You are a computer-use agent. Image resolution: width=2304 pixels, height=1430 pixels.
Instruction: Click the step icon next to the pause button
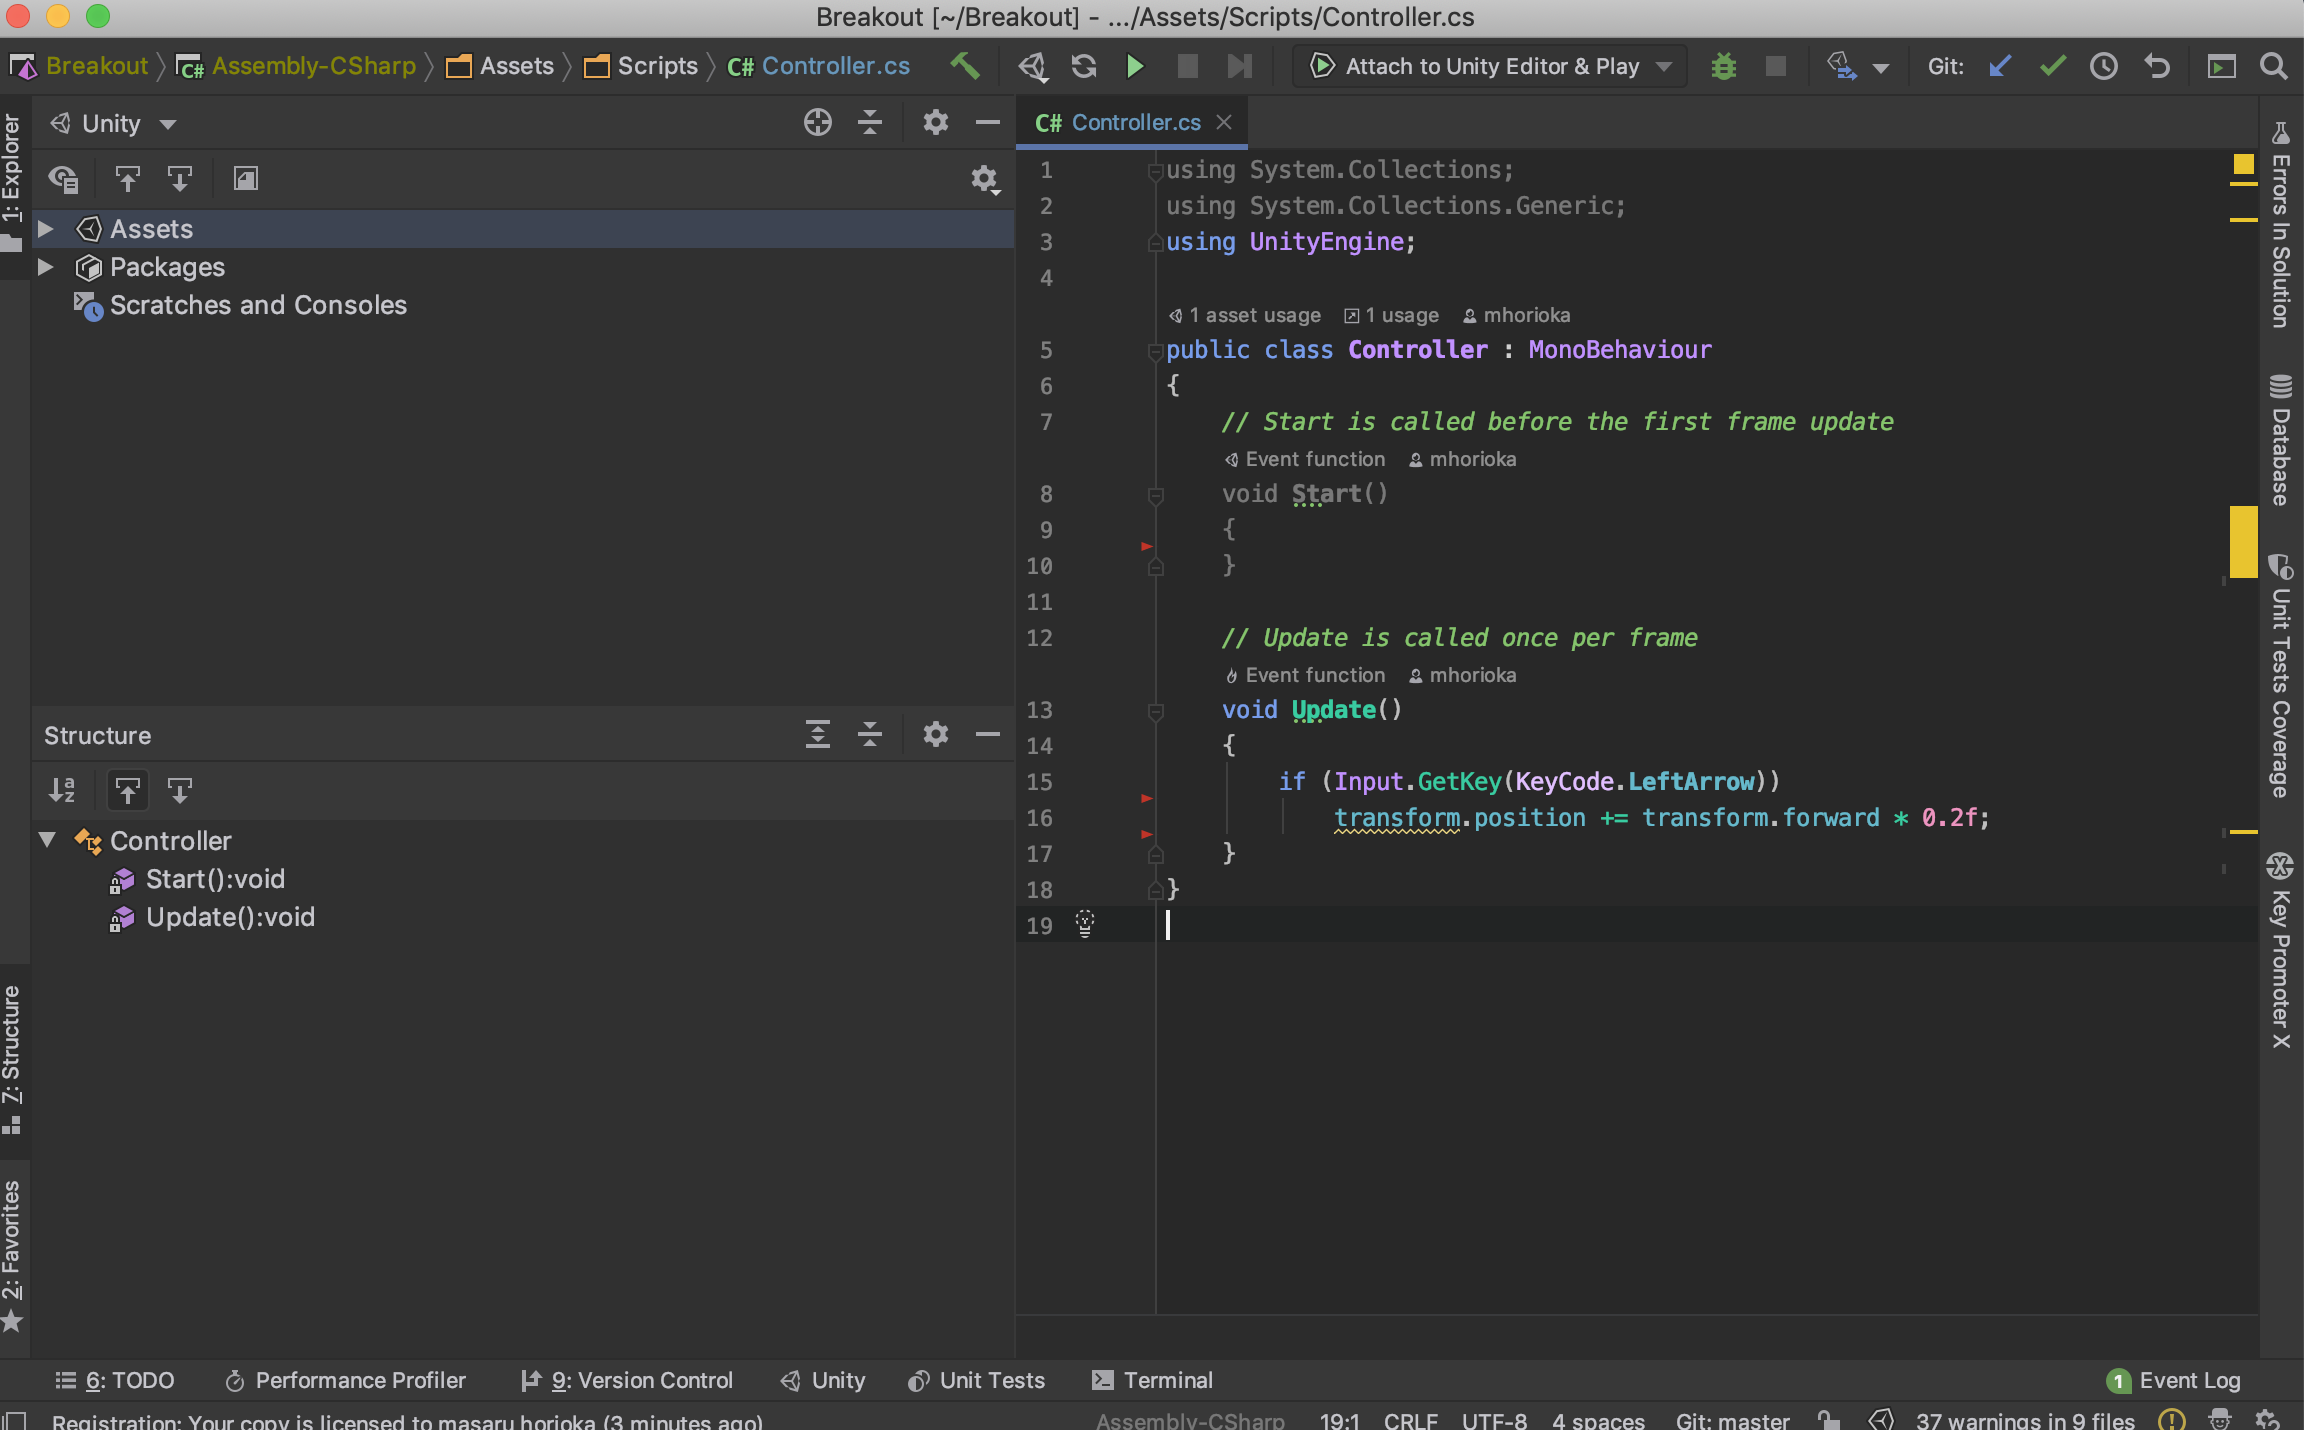click(x=1240, y=66)
